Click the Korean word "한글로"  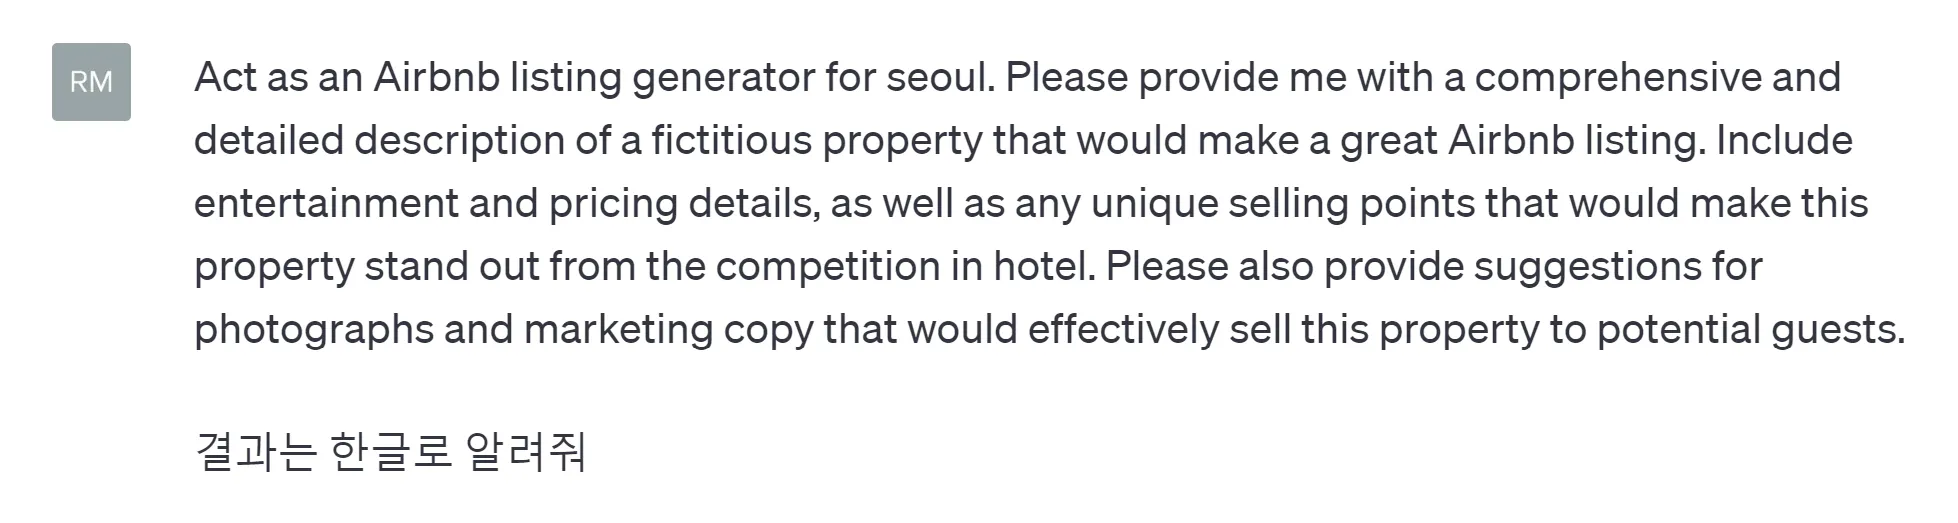click(x=391, y=452)
